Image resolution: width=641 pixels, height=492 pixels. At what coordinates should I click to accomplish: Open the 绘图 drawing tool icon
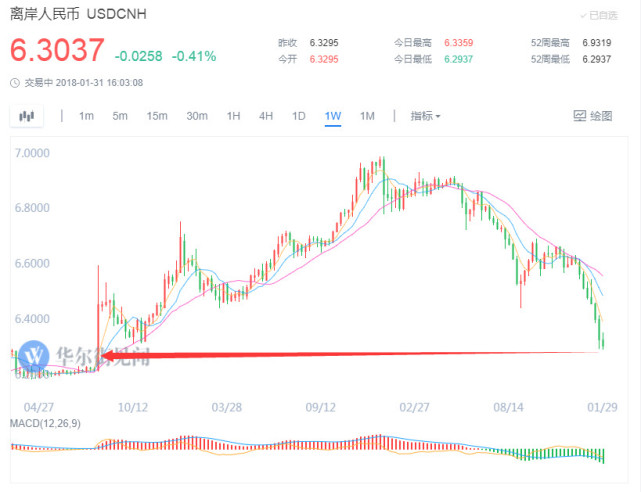(x=580, y=116)
